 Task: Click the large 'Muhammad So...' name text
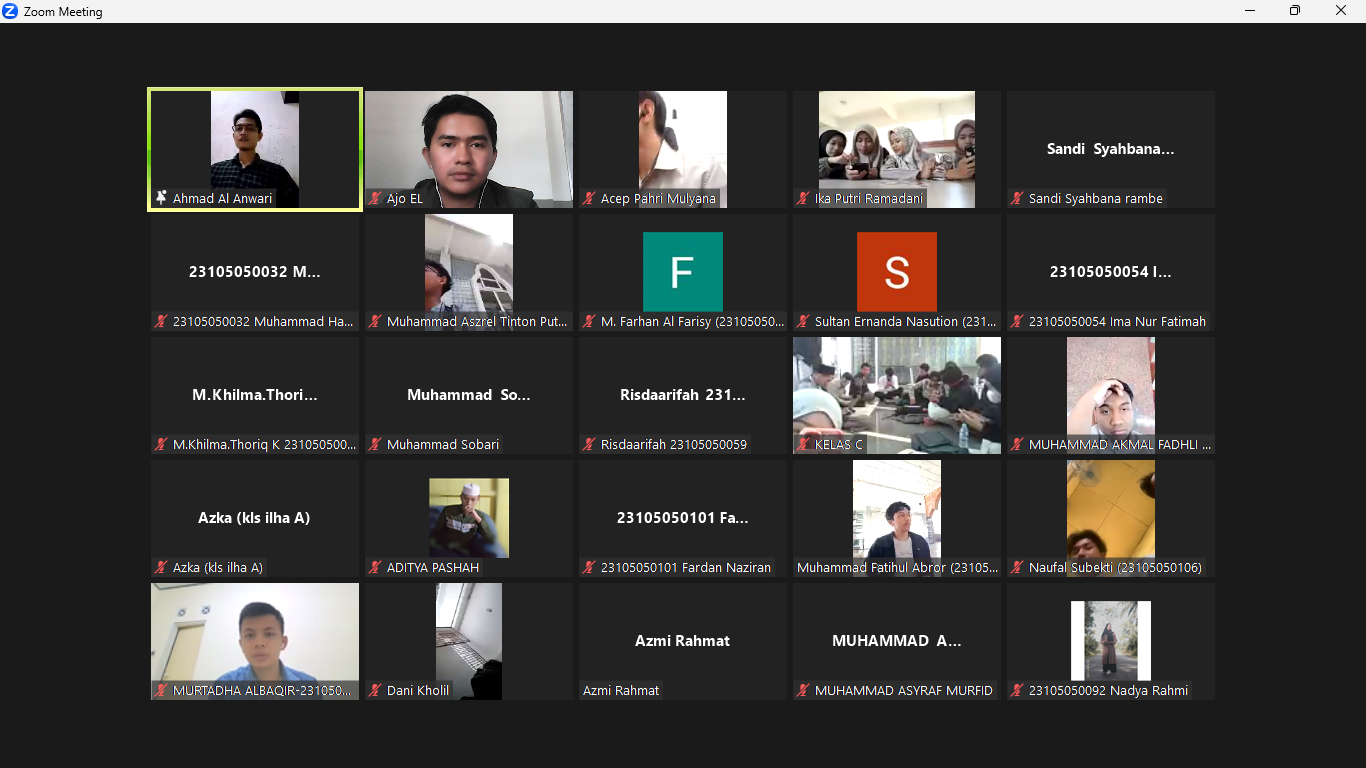(469, 395)
